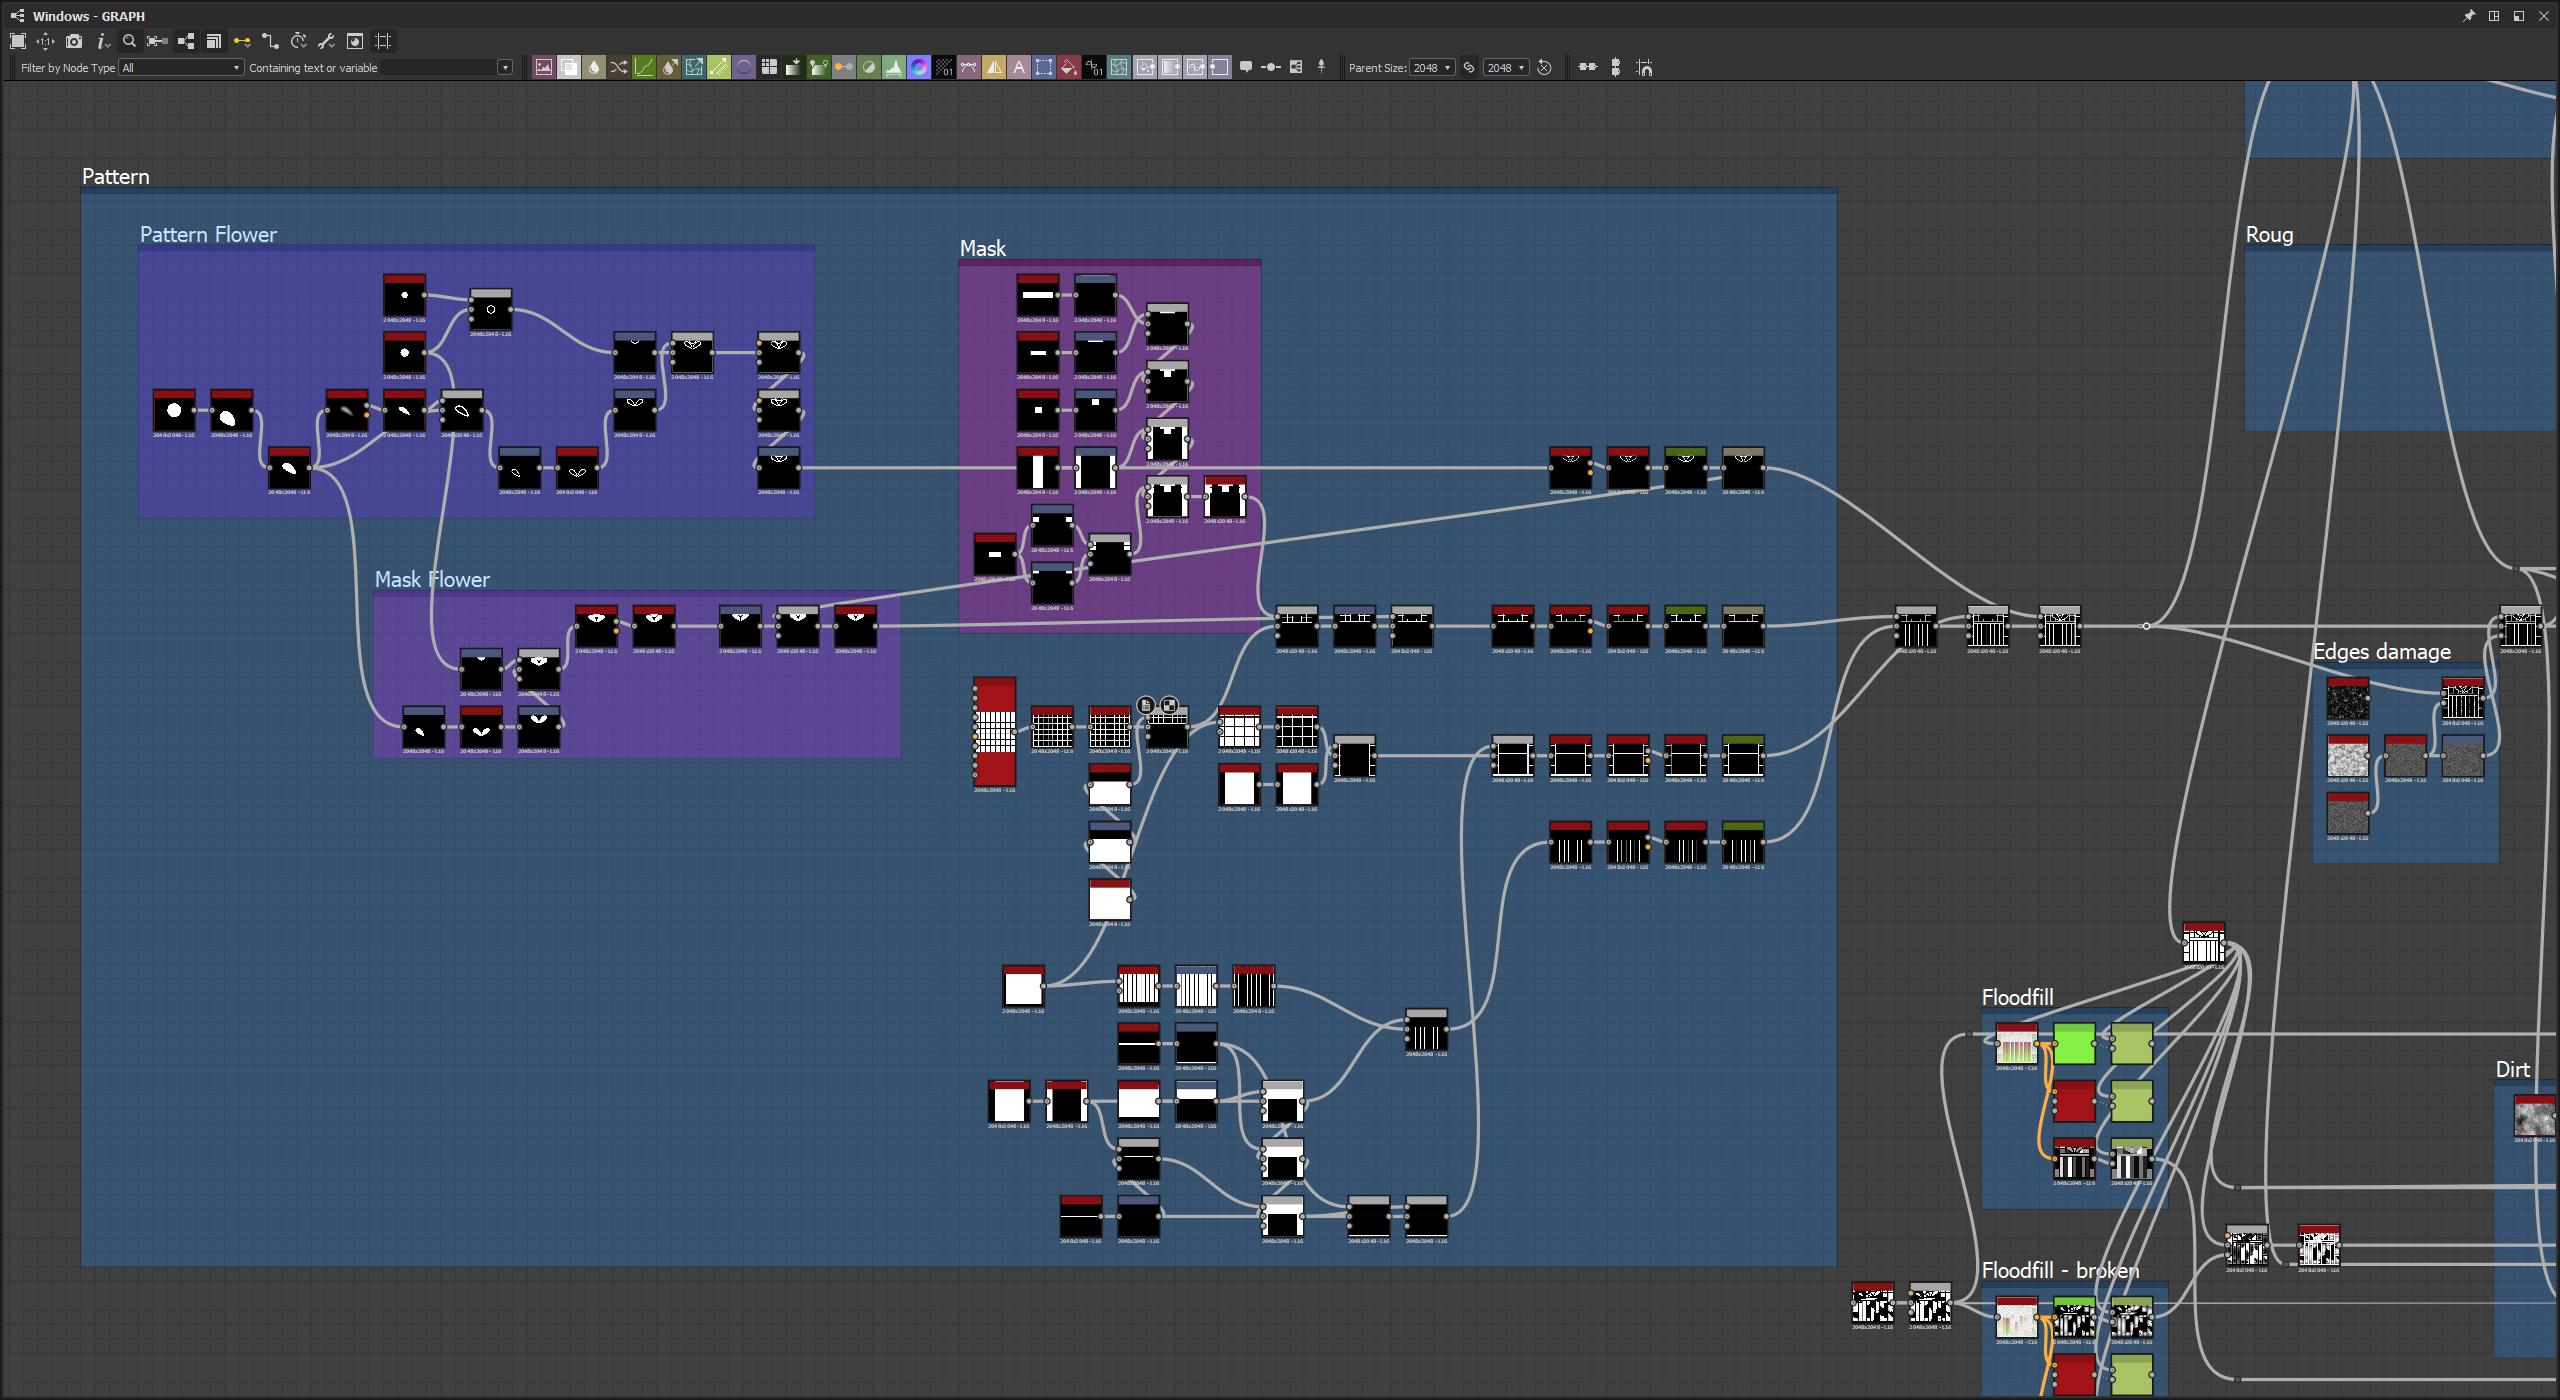This screenshot has height=1400, width=2560.
Task: Click the reset size button beside height
Action: click(x=1545, y=68)
